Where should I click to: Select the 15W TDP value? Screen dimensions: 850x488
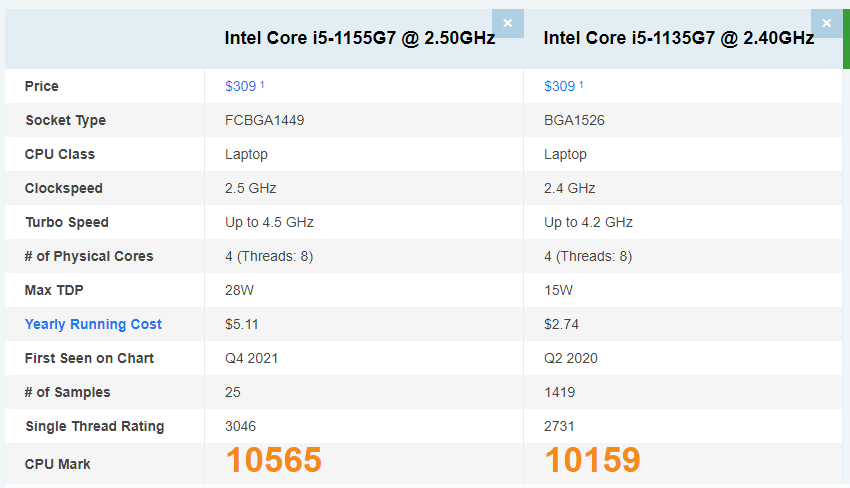(558, 291)
